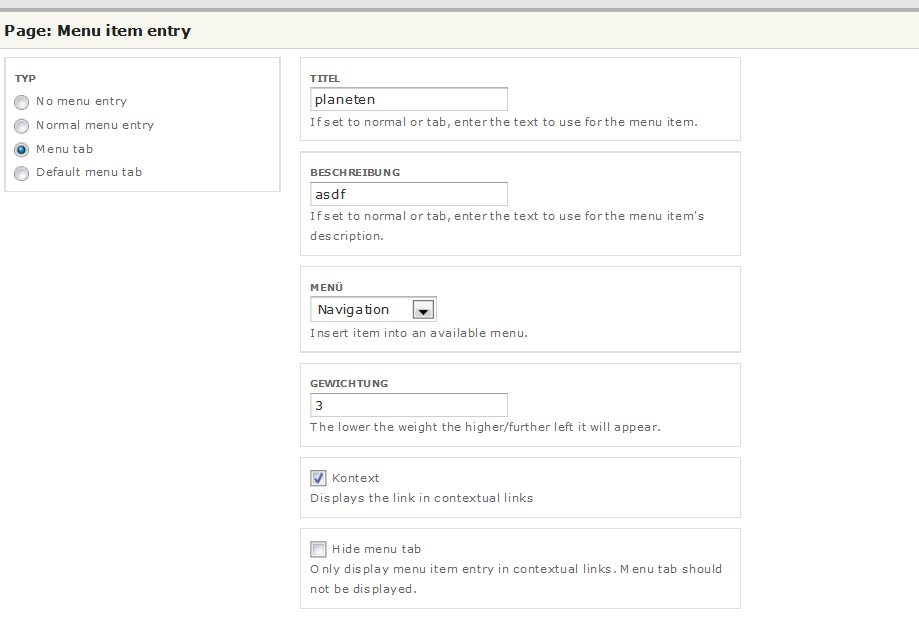The height and width of the screenshot is (639, 919).
Task: Pick the 'Default menu tab' radio option
Action: (x=22, y=173)
